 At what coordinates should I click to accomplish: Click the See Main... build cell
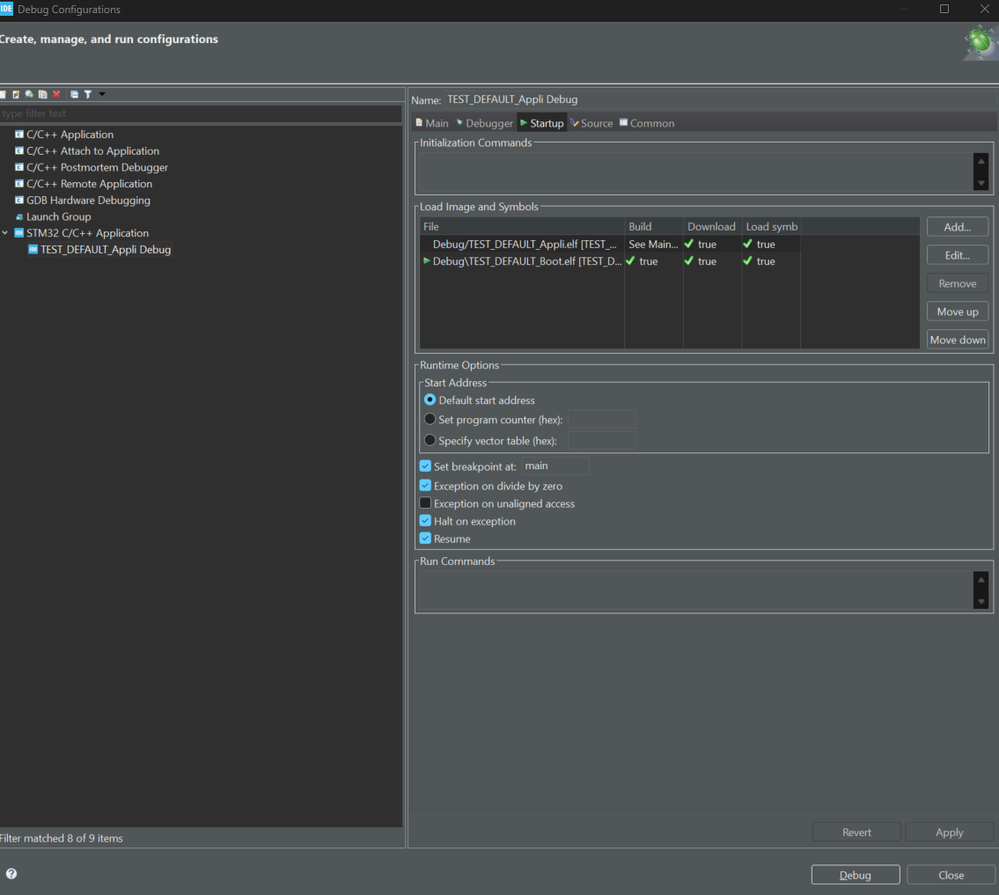click(653, 244)
